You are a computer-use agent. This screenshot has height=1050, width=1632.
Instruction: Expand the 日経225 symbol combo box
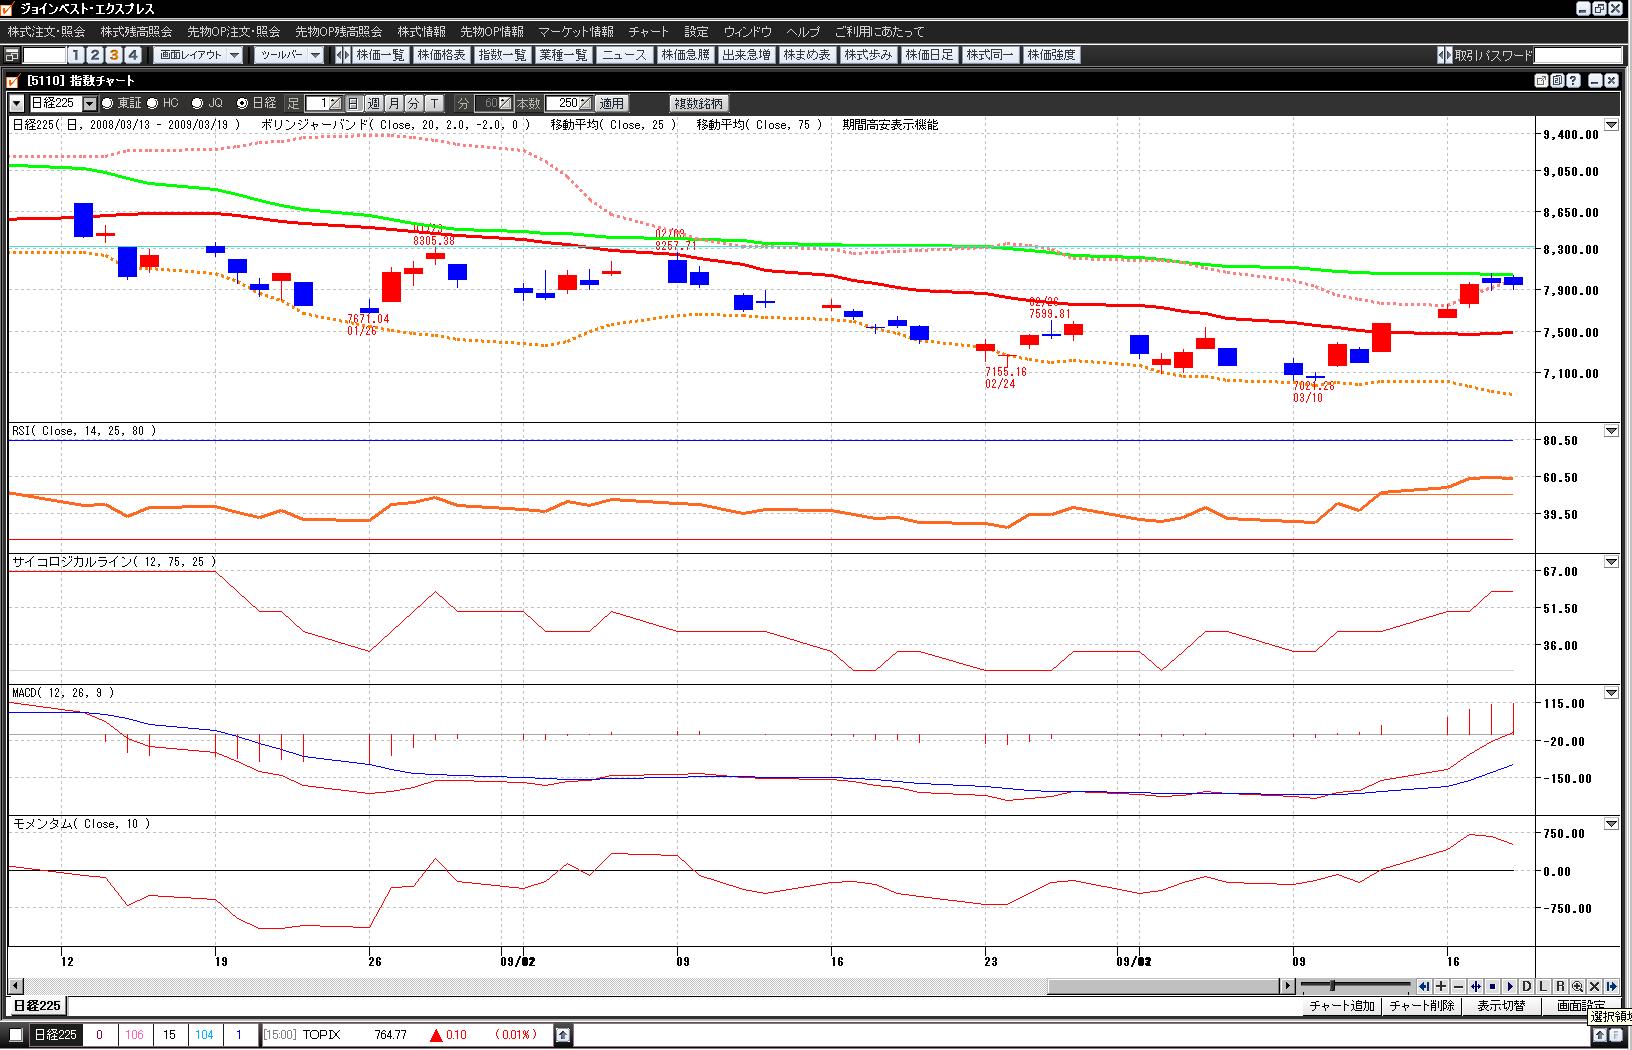pos(90,103)
